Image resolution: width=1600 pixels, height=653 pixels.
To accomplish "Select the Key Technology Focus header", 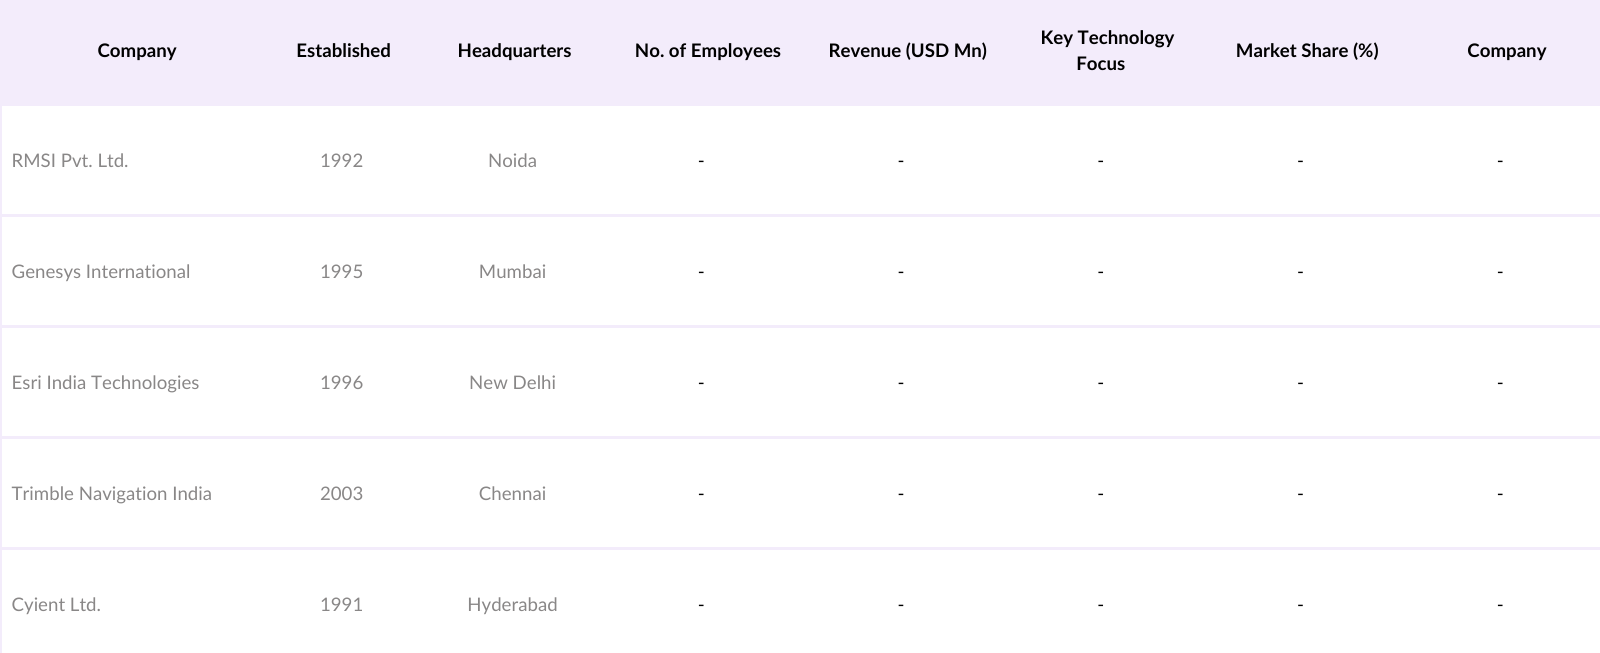I will (1106, 51).
